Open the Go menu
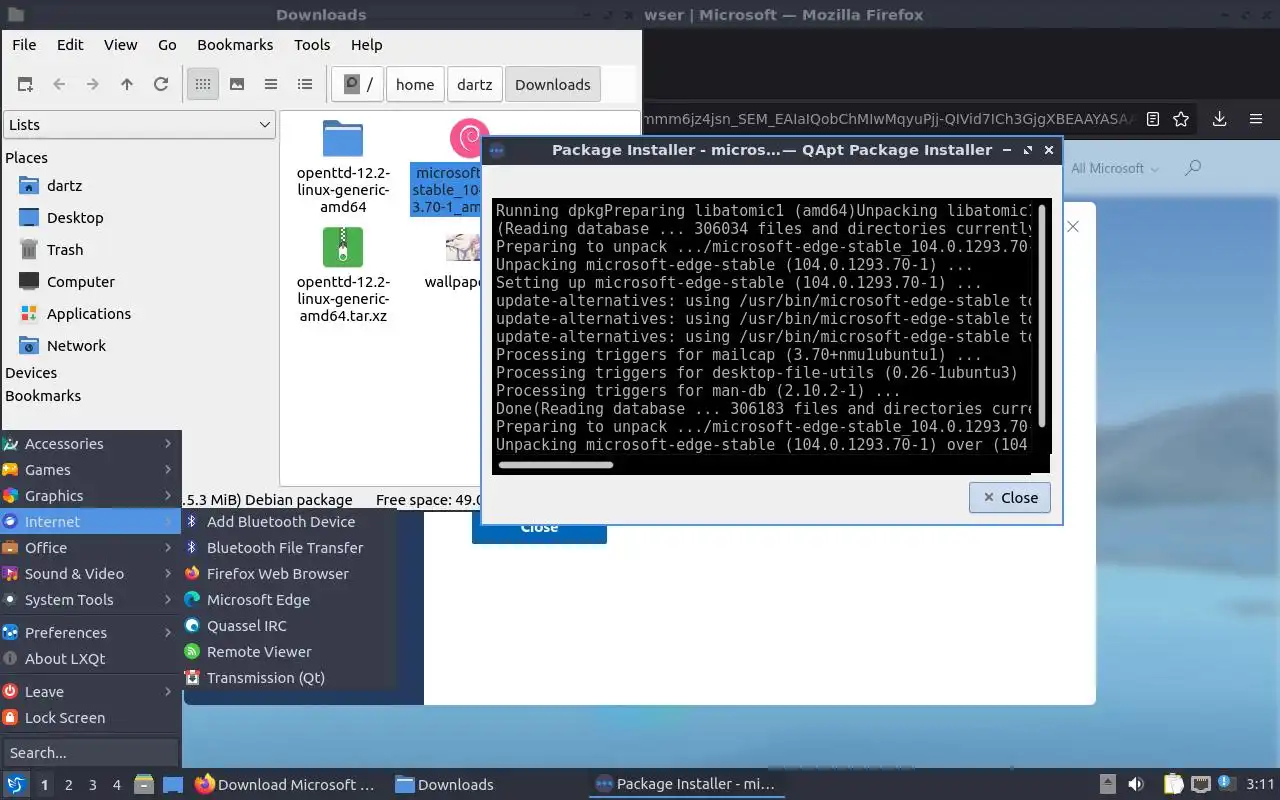Viewport: 1280px width, 800px height. (x=167, y=44)
